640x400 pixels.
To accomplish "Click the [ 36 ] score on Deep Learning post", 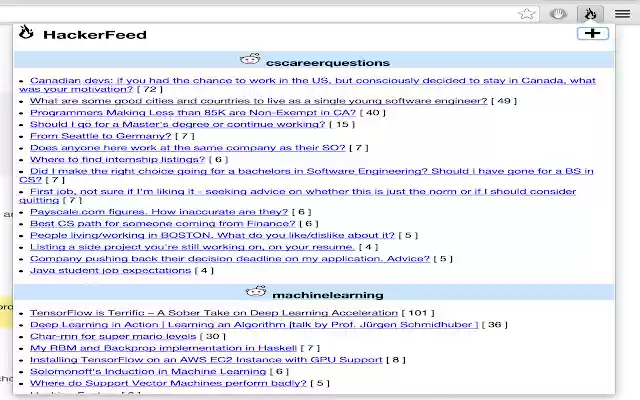I will coord(495,325).
